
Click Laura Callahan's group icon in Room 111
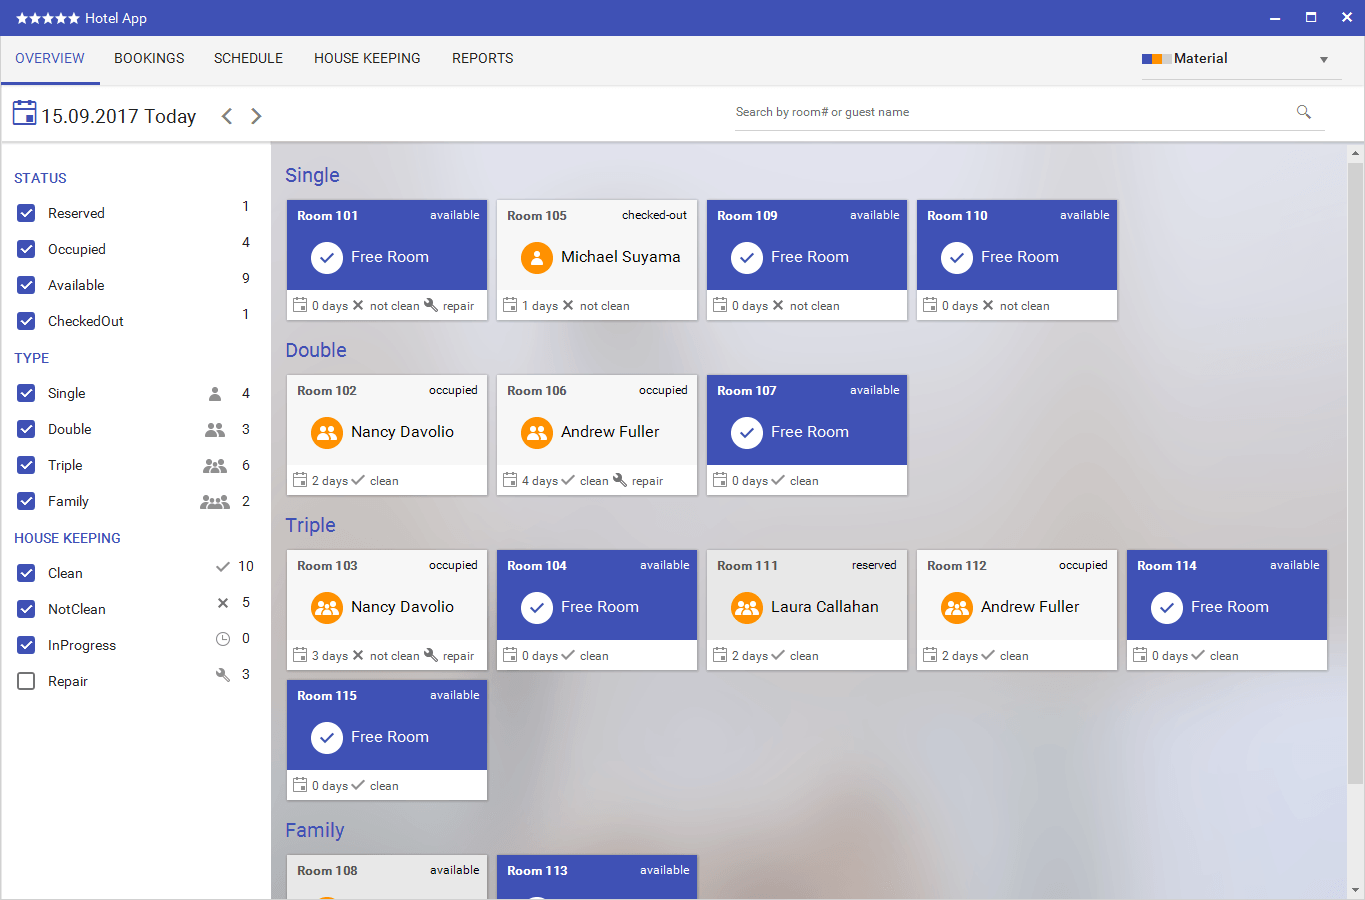point(747,608)
